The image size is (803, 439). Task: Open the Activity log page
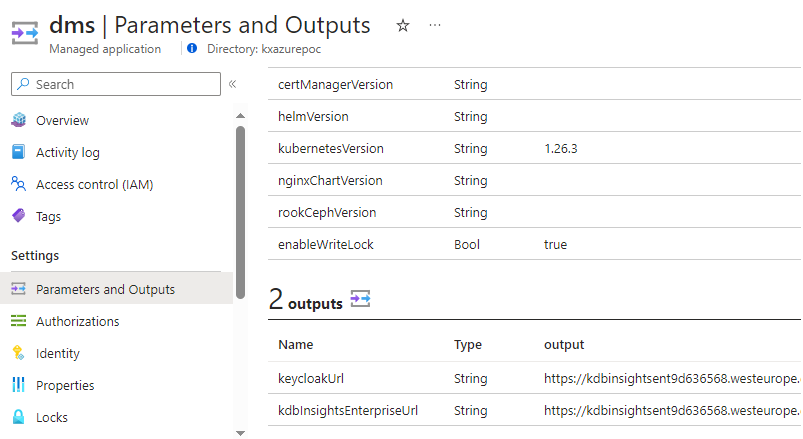tap(68, 153)
